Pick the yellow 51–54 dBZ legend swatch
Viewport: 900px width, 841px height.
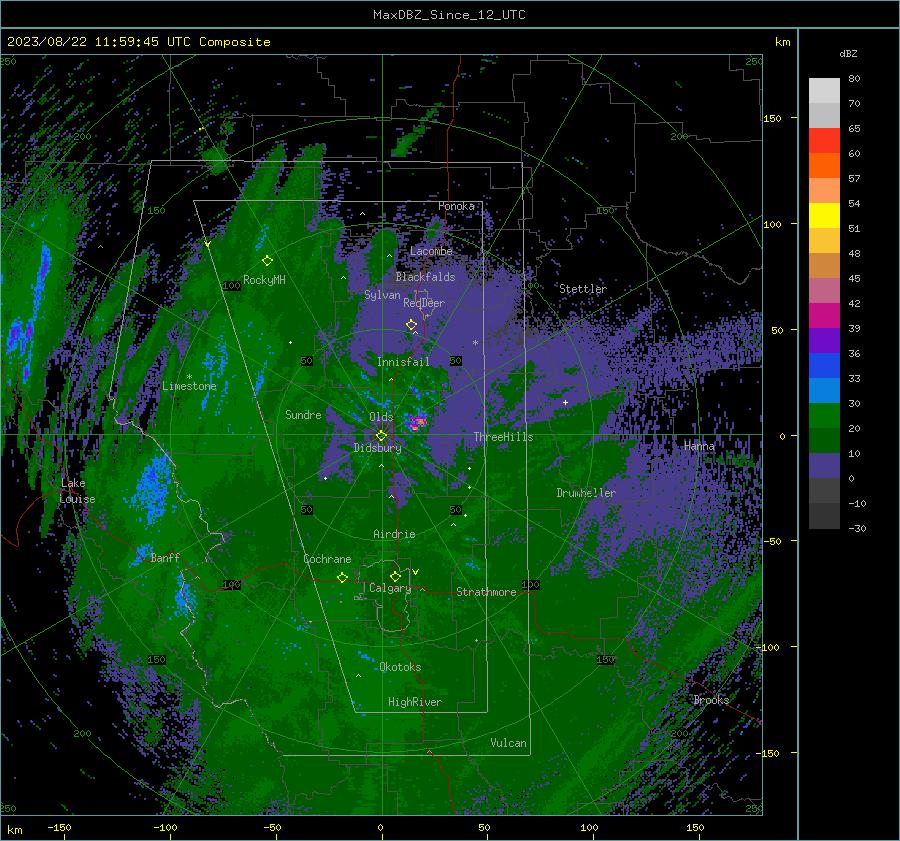point(824,216)
